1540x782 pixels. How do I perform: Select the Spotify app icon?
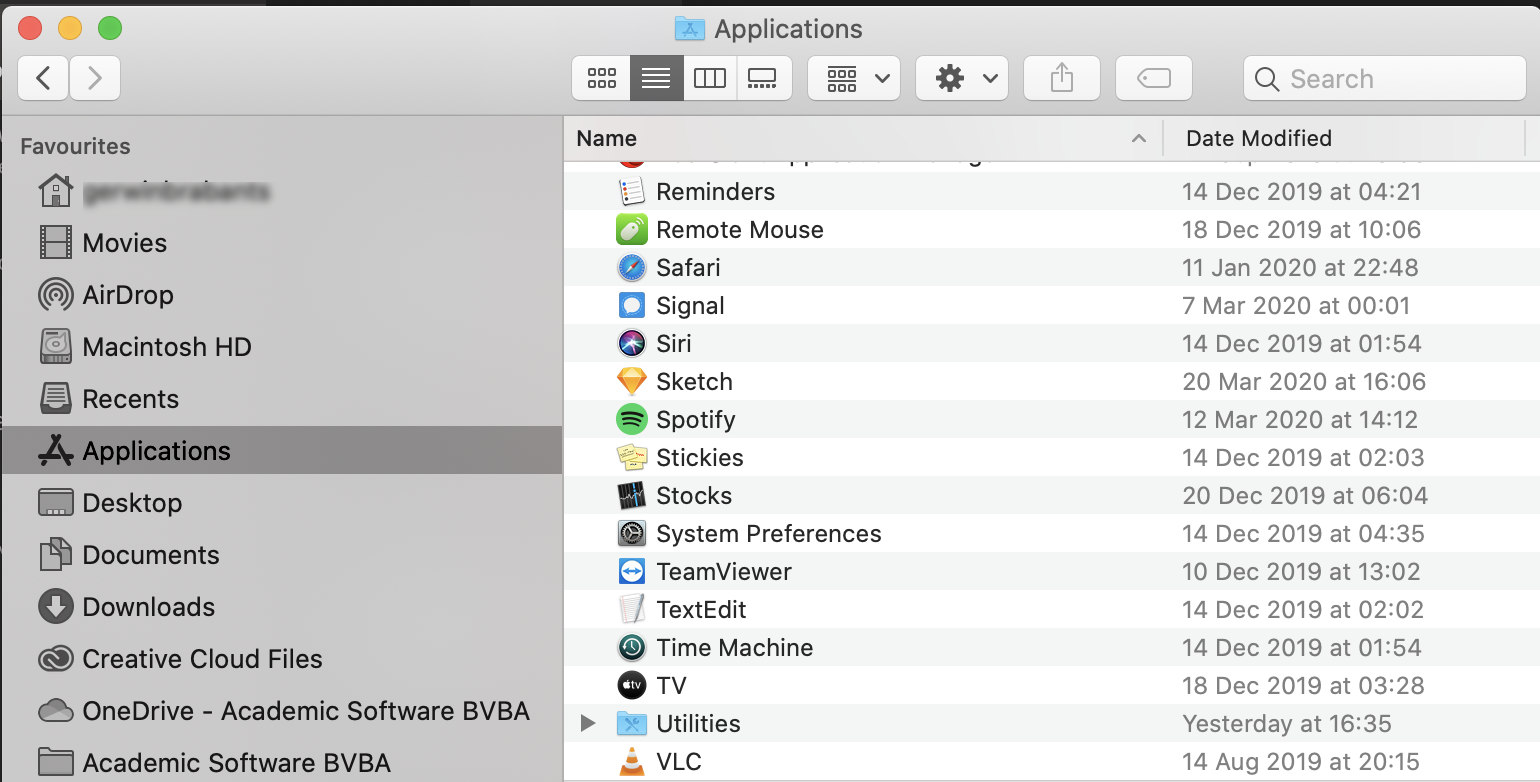631,419
